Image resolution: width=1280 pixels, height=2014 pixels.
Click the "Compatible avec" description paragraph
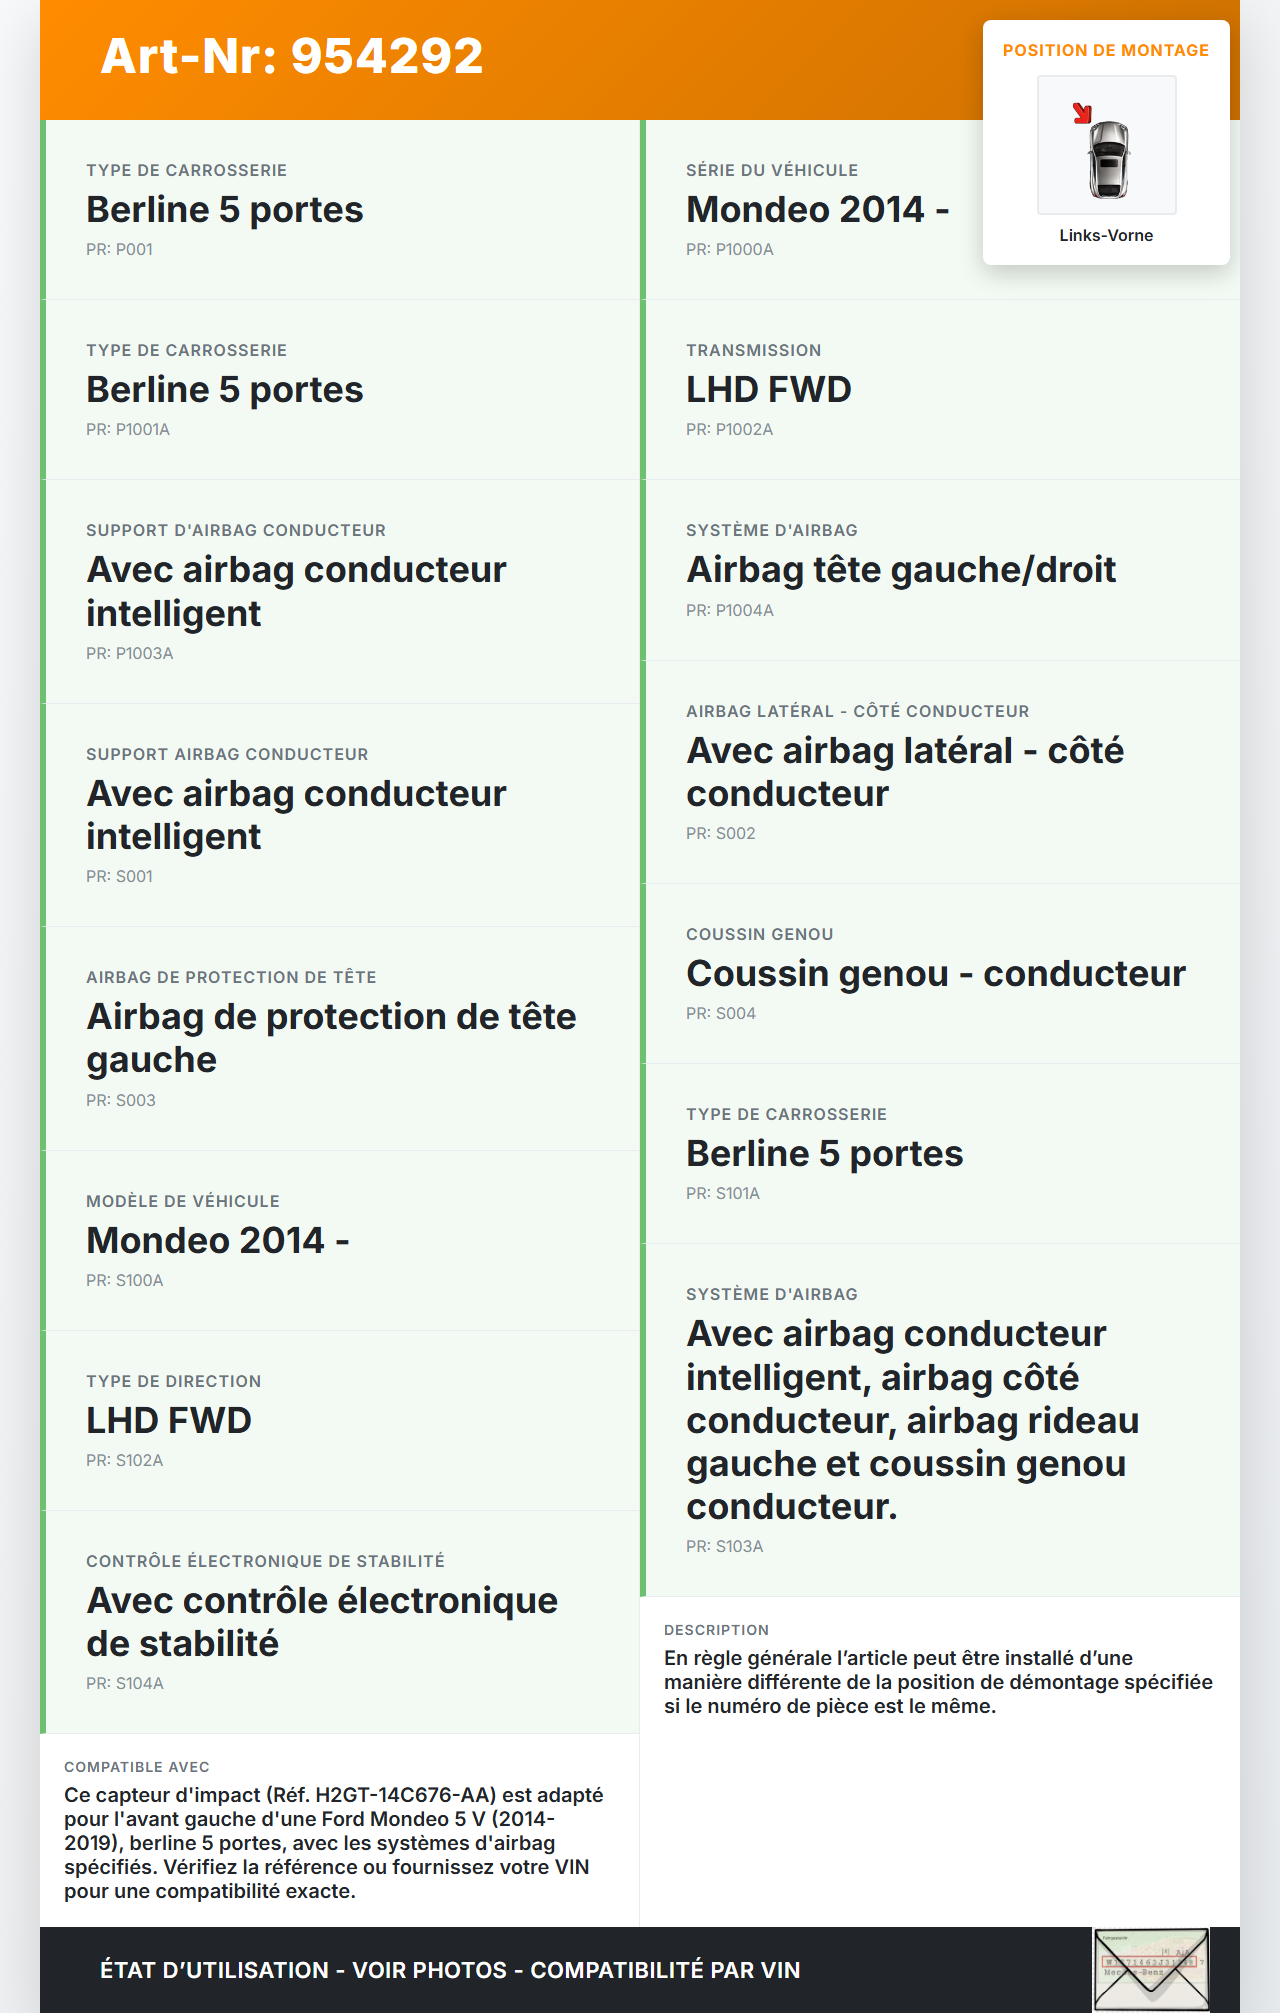point(333,1843)
